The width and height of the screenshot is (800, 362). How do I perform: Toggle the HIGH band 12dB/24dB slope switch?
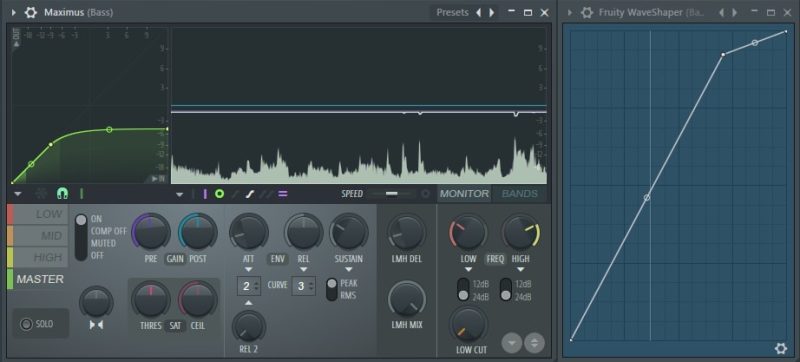pos(506,290)
